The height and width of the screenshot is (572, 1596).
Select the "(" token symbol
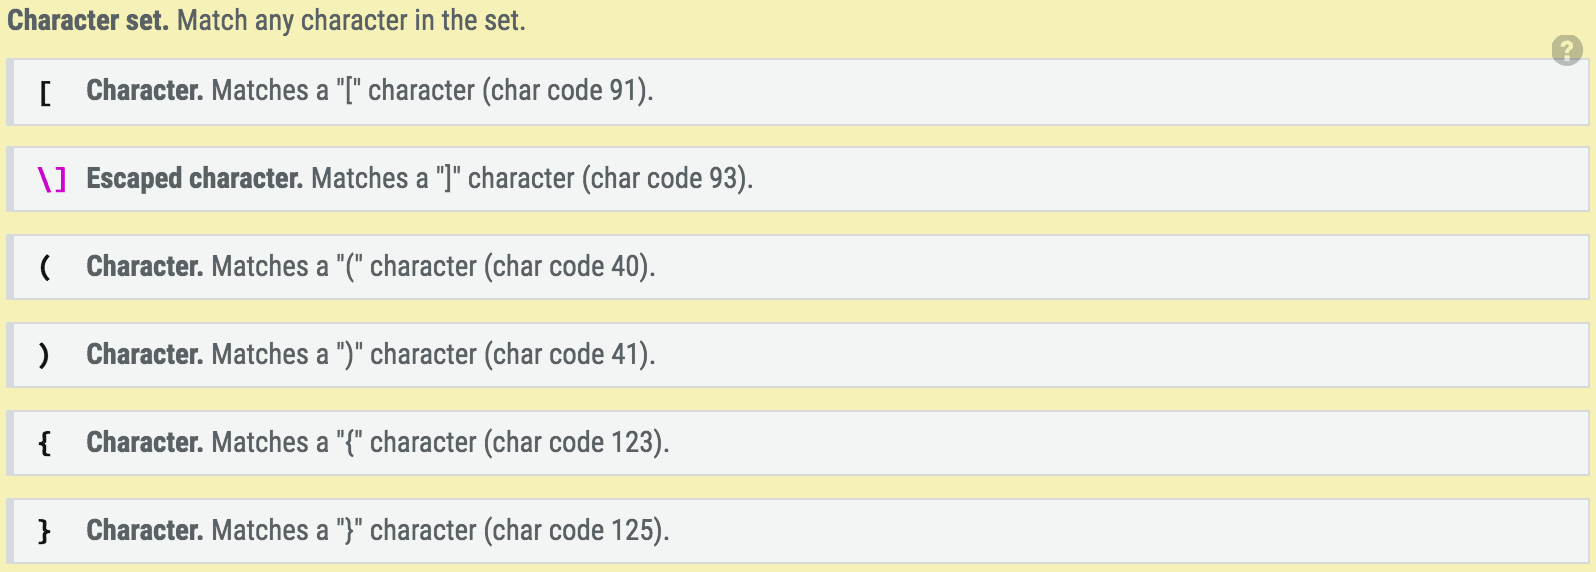tap(45, 267)
